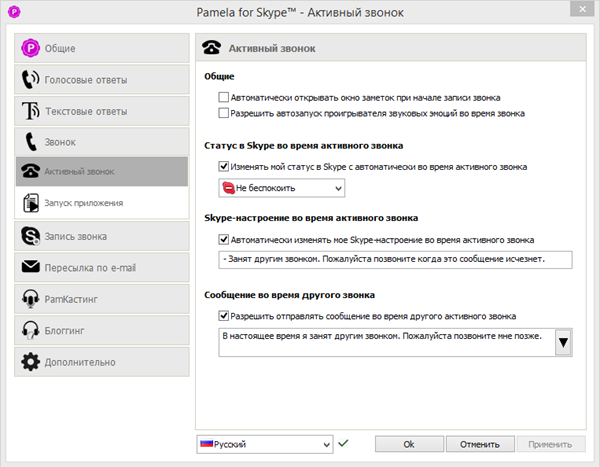Click the Запись звонка Skype icon
Image resolution: width=600 pixels, height=467 pixels.
click(31, 236)
